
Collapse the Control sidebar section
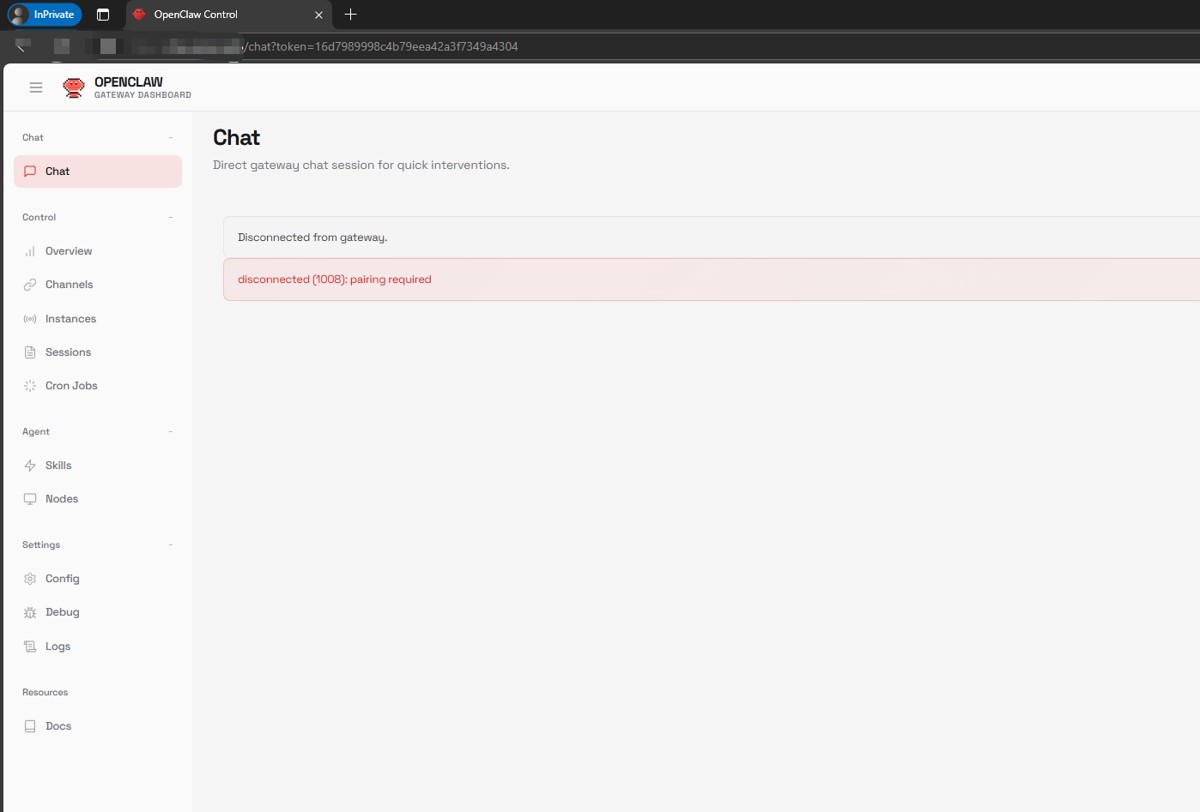click(x=170, y=217)
